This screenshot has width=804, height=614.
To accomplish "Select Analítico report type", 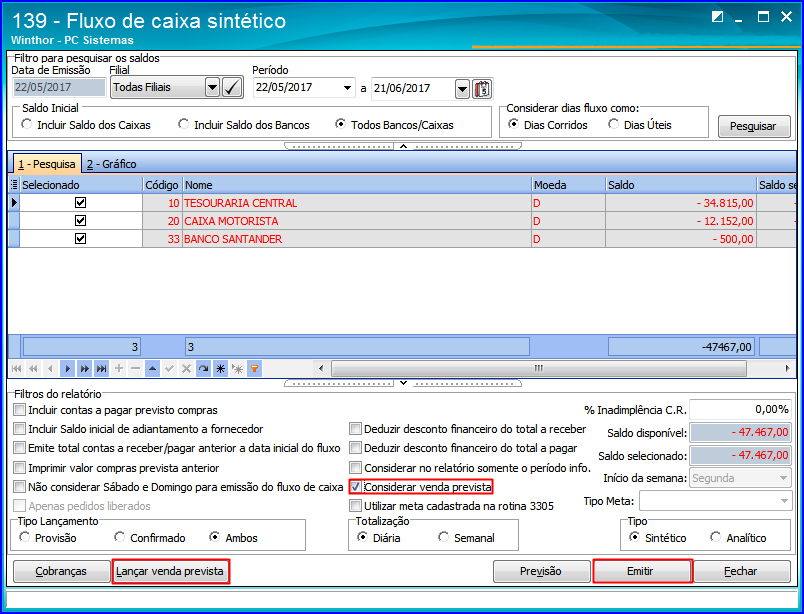I will pos(715,537).
